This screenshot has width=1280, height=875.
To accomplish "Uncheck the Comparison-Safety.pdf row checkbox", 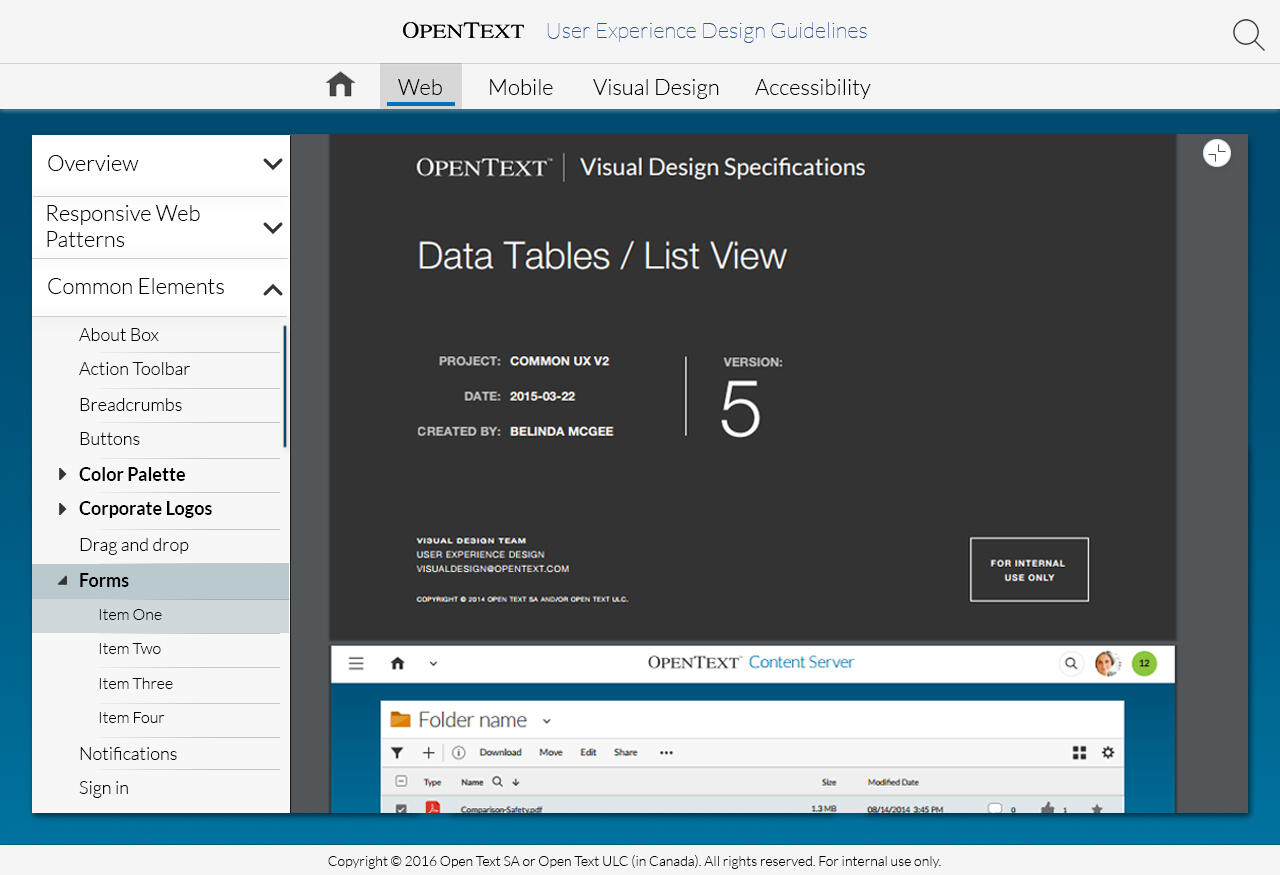I will coord(401,808).
